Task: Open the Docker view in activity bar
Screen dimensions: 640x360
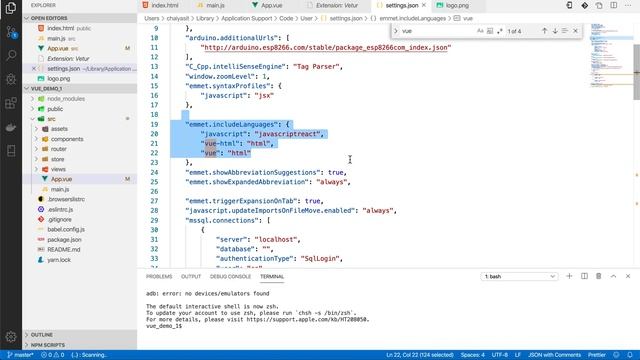Action: tap(11, 127)
